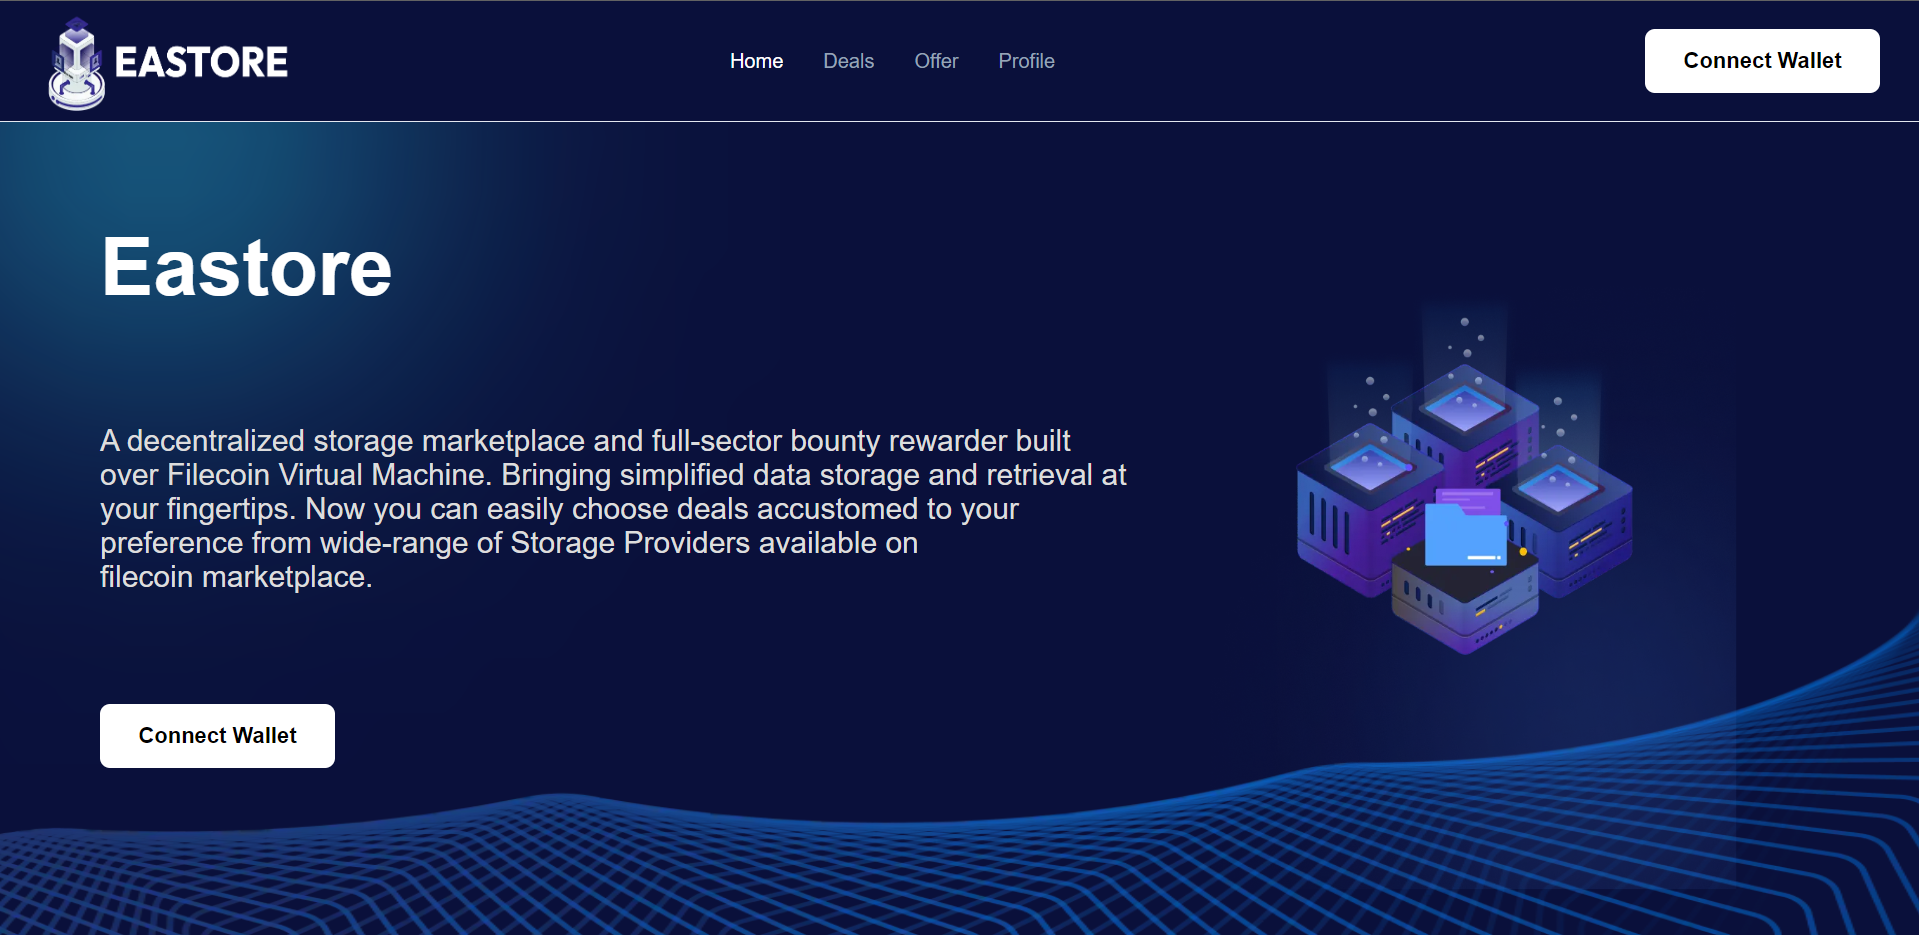1919x935 pixels.
Task: Open the Profile tab
Action: 1026,61
